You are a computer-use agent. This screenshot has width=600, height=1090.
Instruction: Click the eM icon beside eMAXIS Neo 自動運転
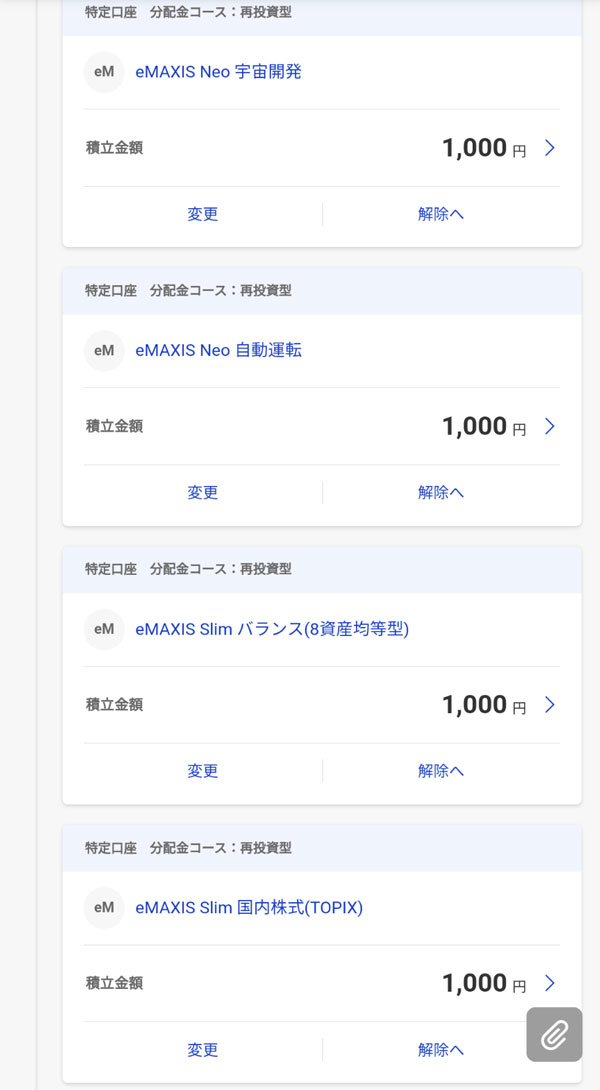coord(104,351)
